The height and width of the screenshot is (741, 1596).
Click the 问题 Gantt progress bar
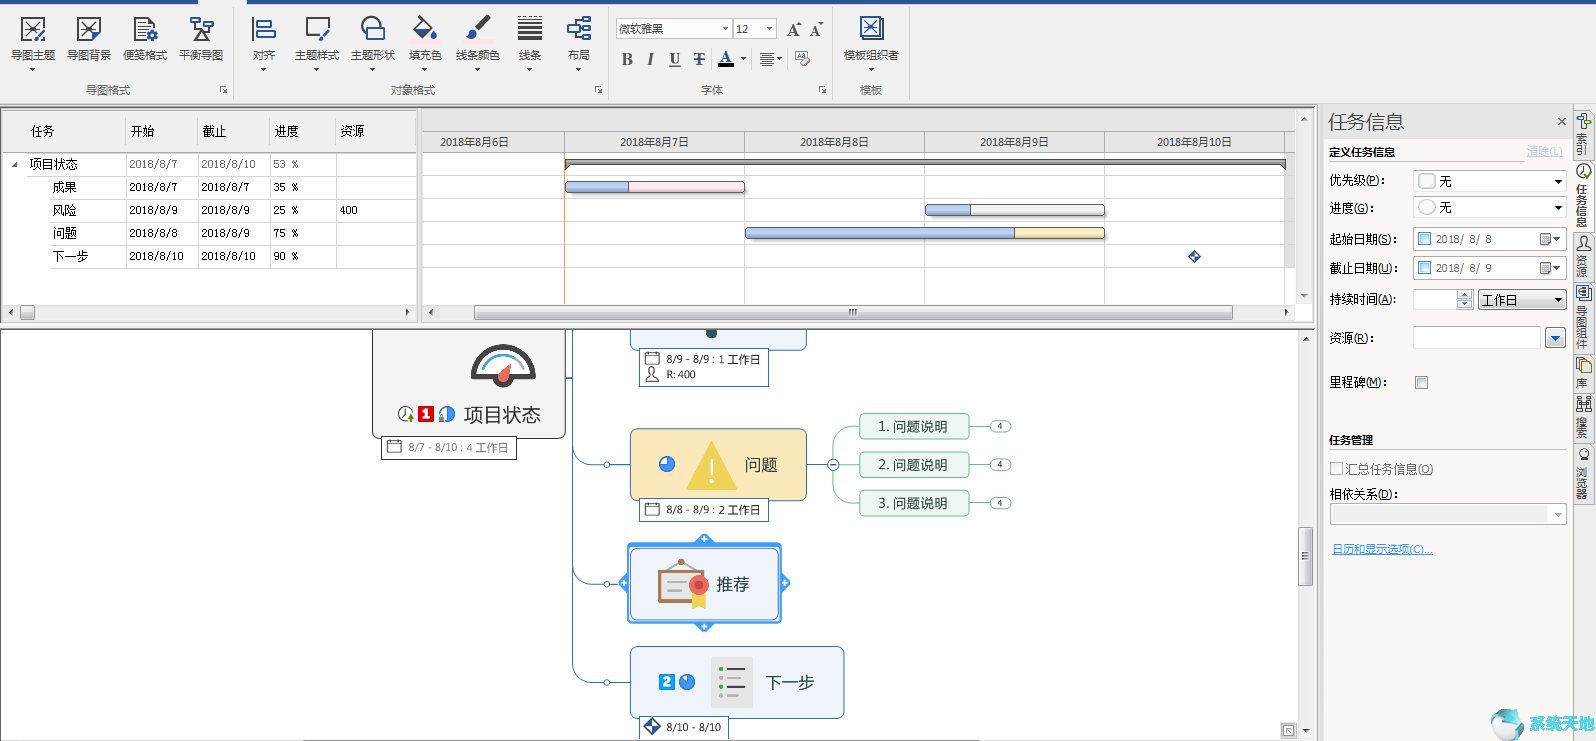point(925,233)
